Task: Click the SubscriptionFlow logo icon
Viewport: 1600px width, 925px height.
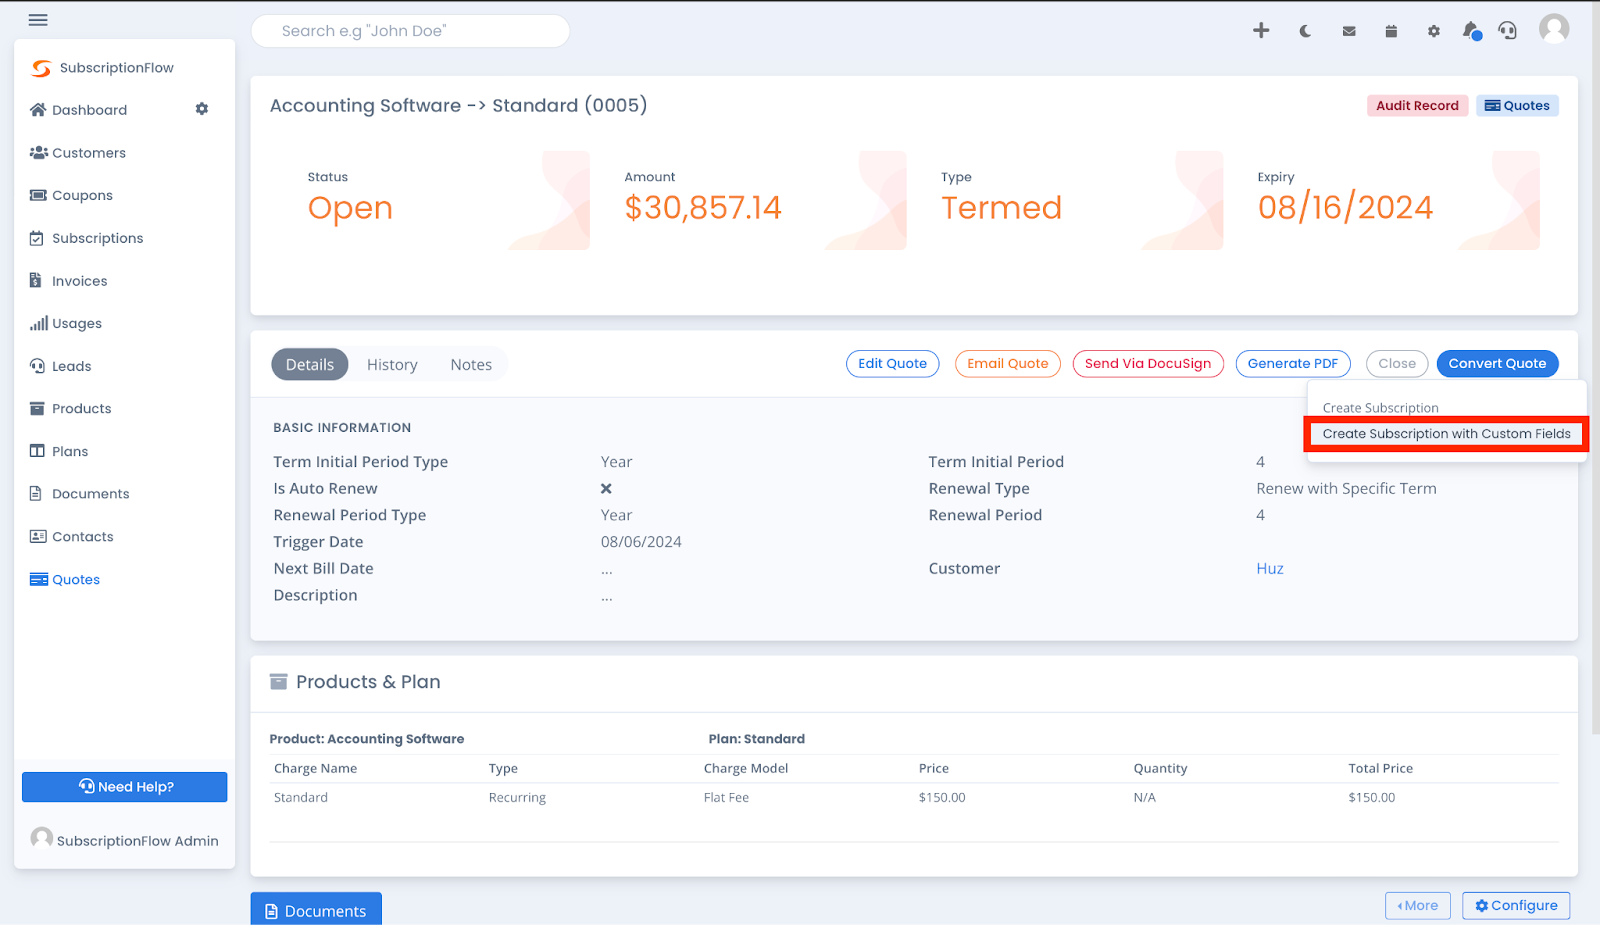Action: [41, 68]
